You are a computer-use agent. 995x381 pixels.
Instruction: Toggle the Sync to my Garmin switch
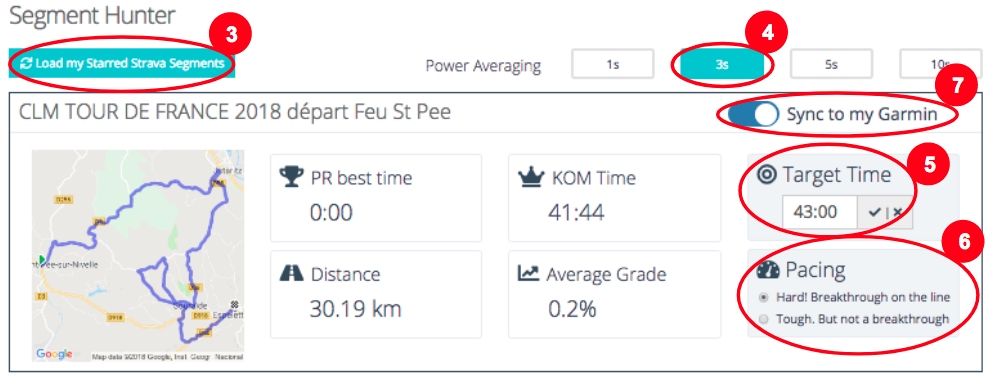coord(753,114)
